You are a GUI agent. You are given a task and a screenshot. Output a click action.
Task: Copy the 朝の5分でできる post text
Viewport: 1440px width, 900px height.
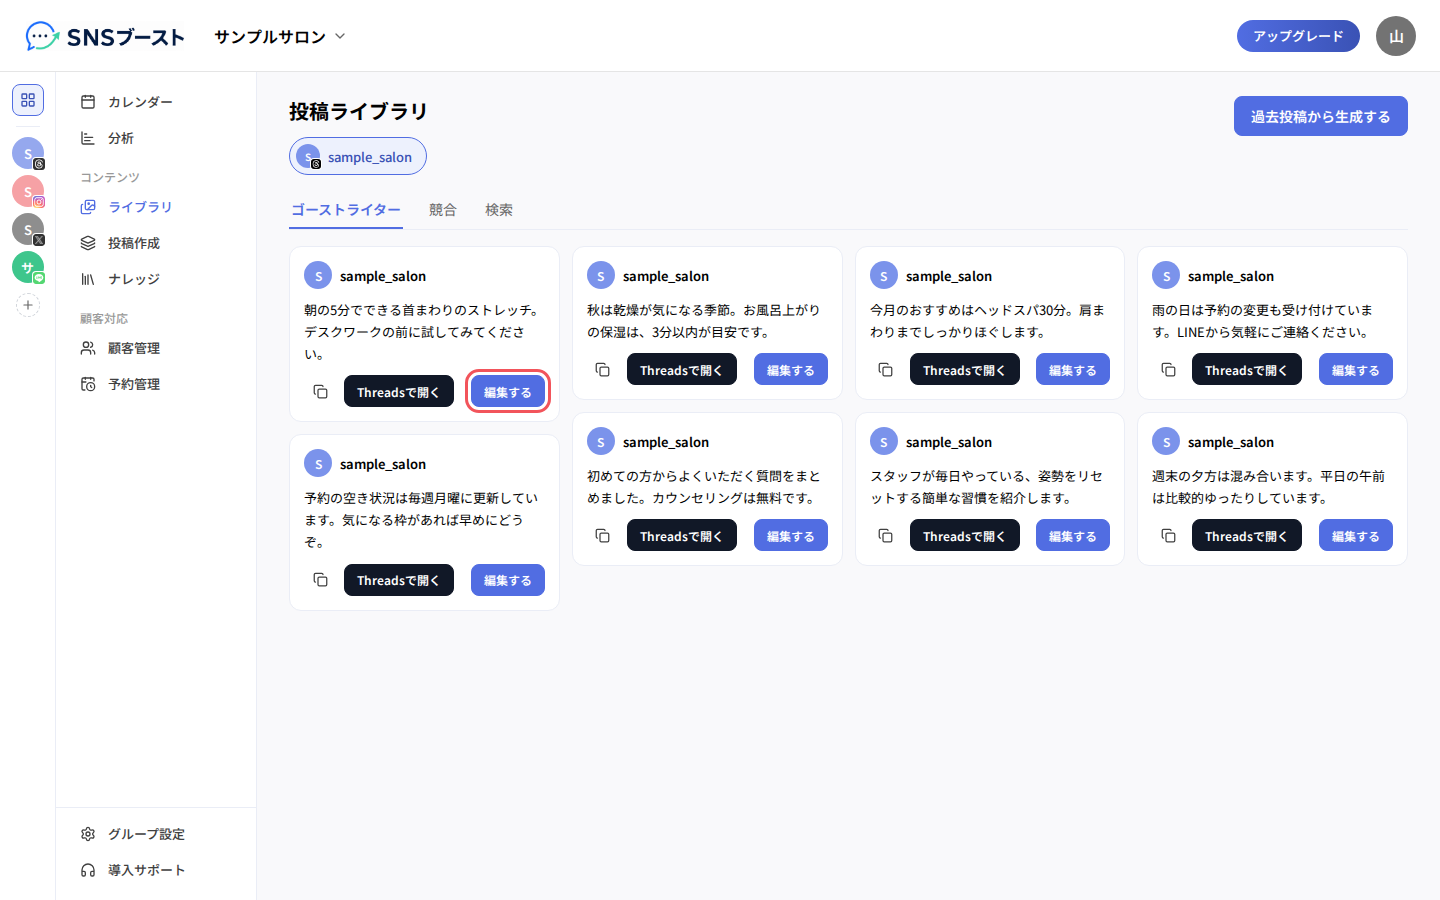pos(320,392)
